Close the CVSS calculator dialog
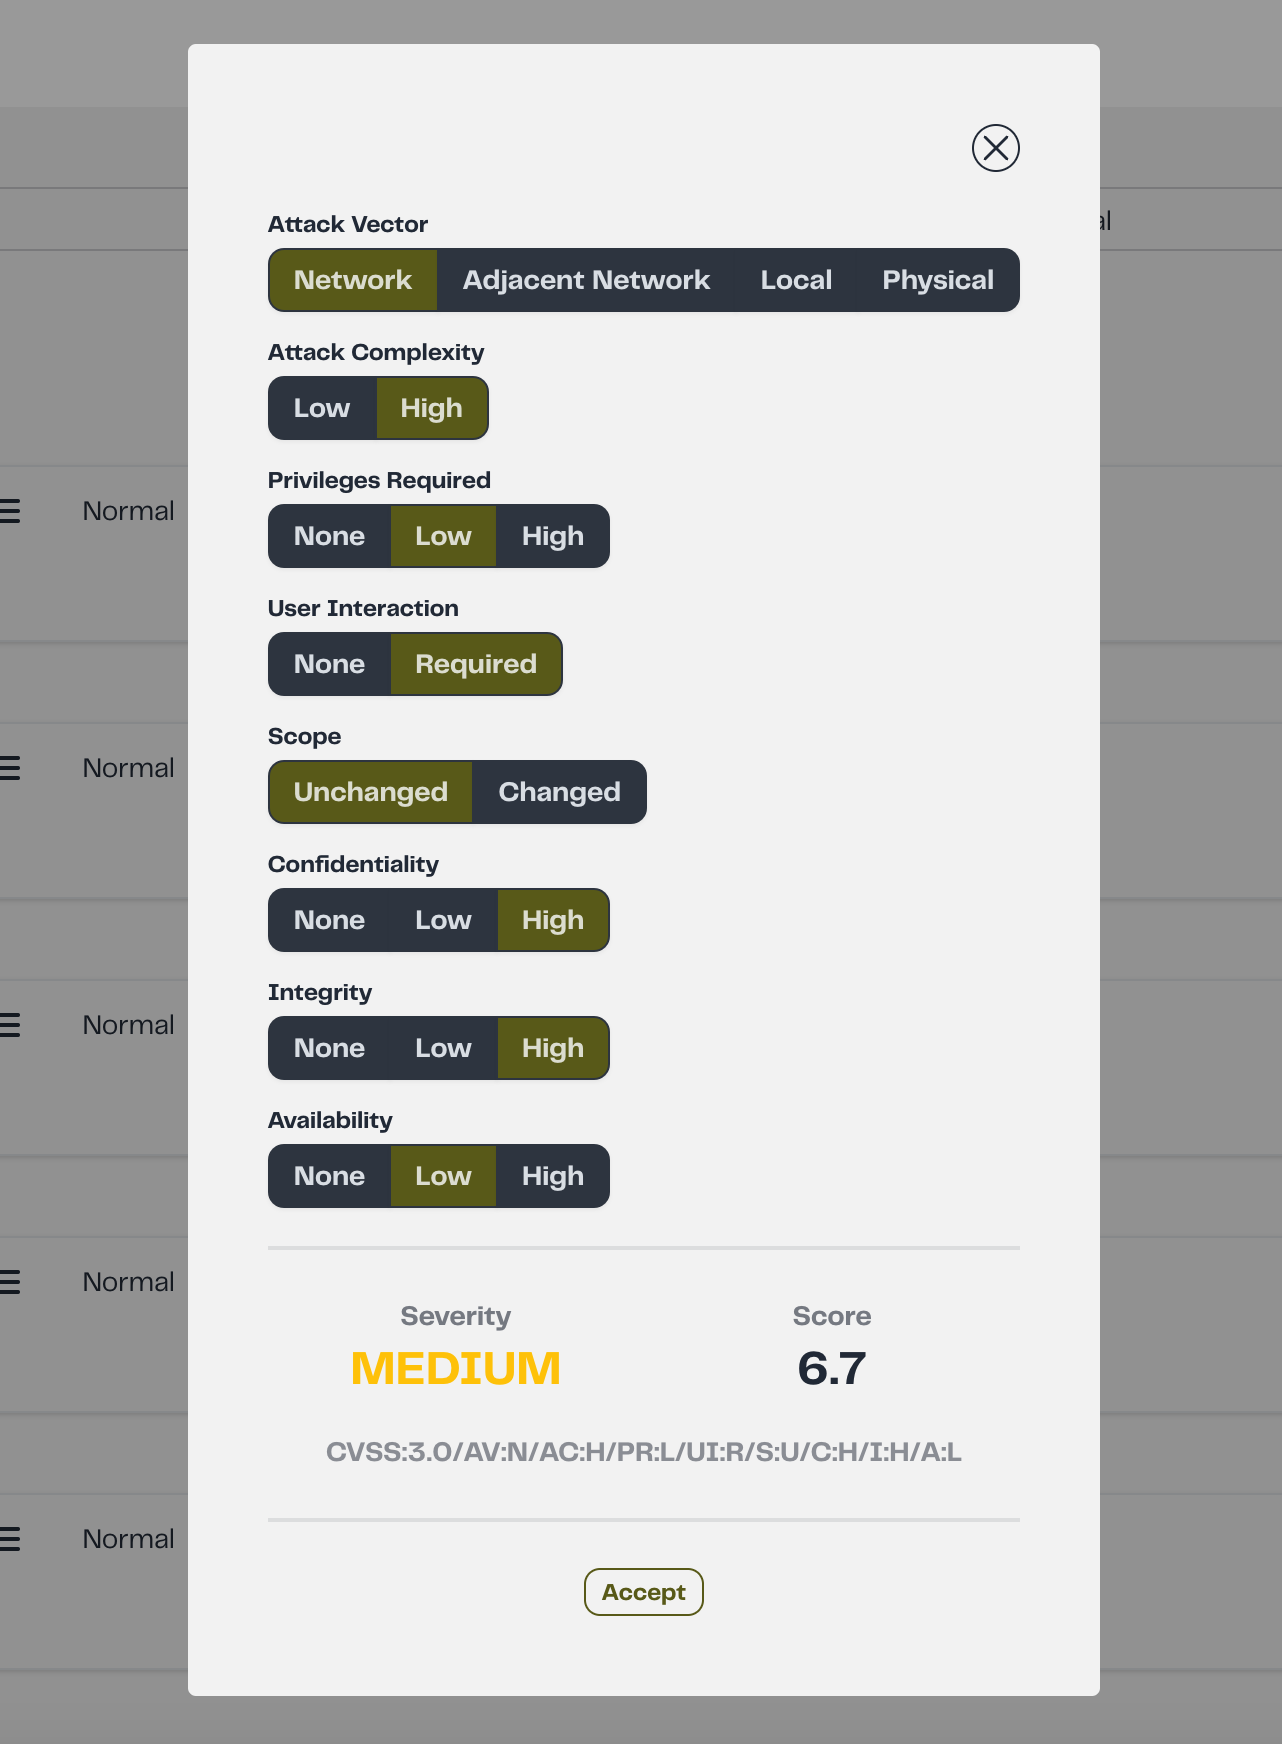The height and width of the screenshot is (1744, 1282). click(x=996, y=148)
